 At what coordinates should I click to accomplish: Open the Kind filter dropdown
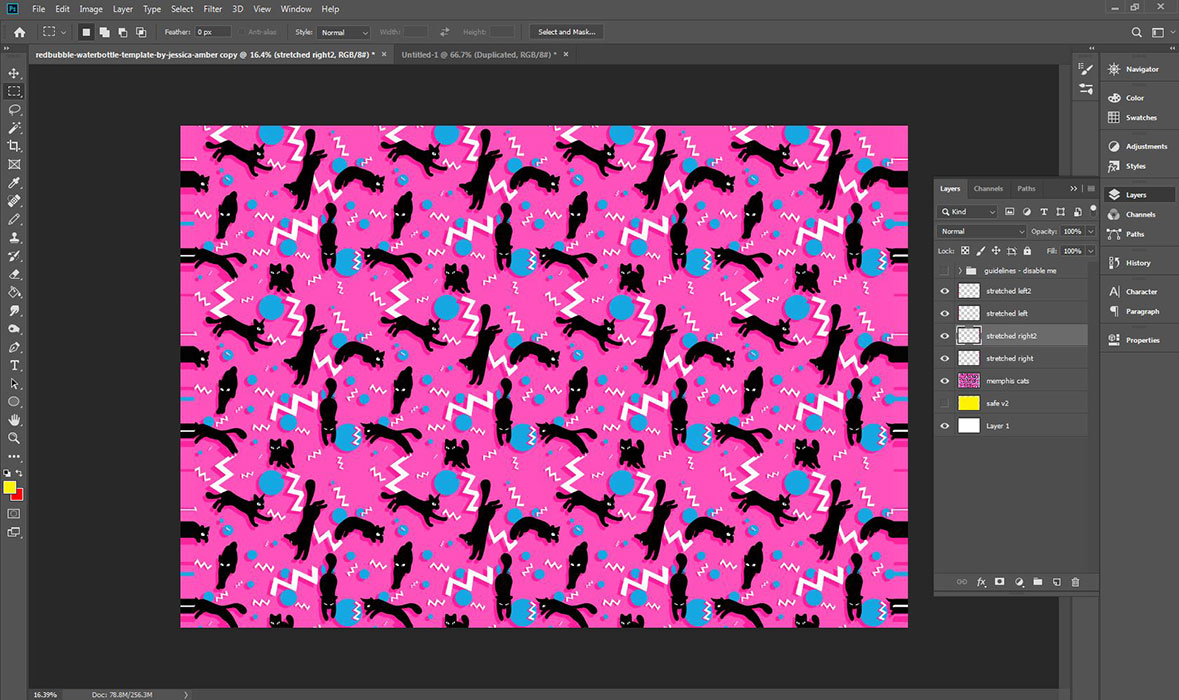(968, 212)
